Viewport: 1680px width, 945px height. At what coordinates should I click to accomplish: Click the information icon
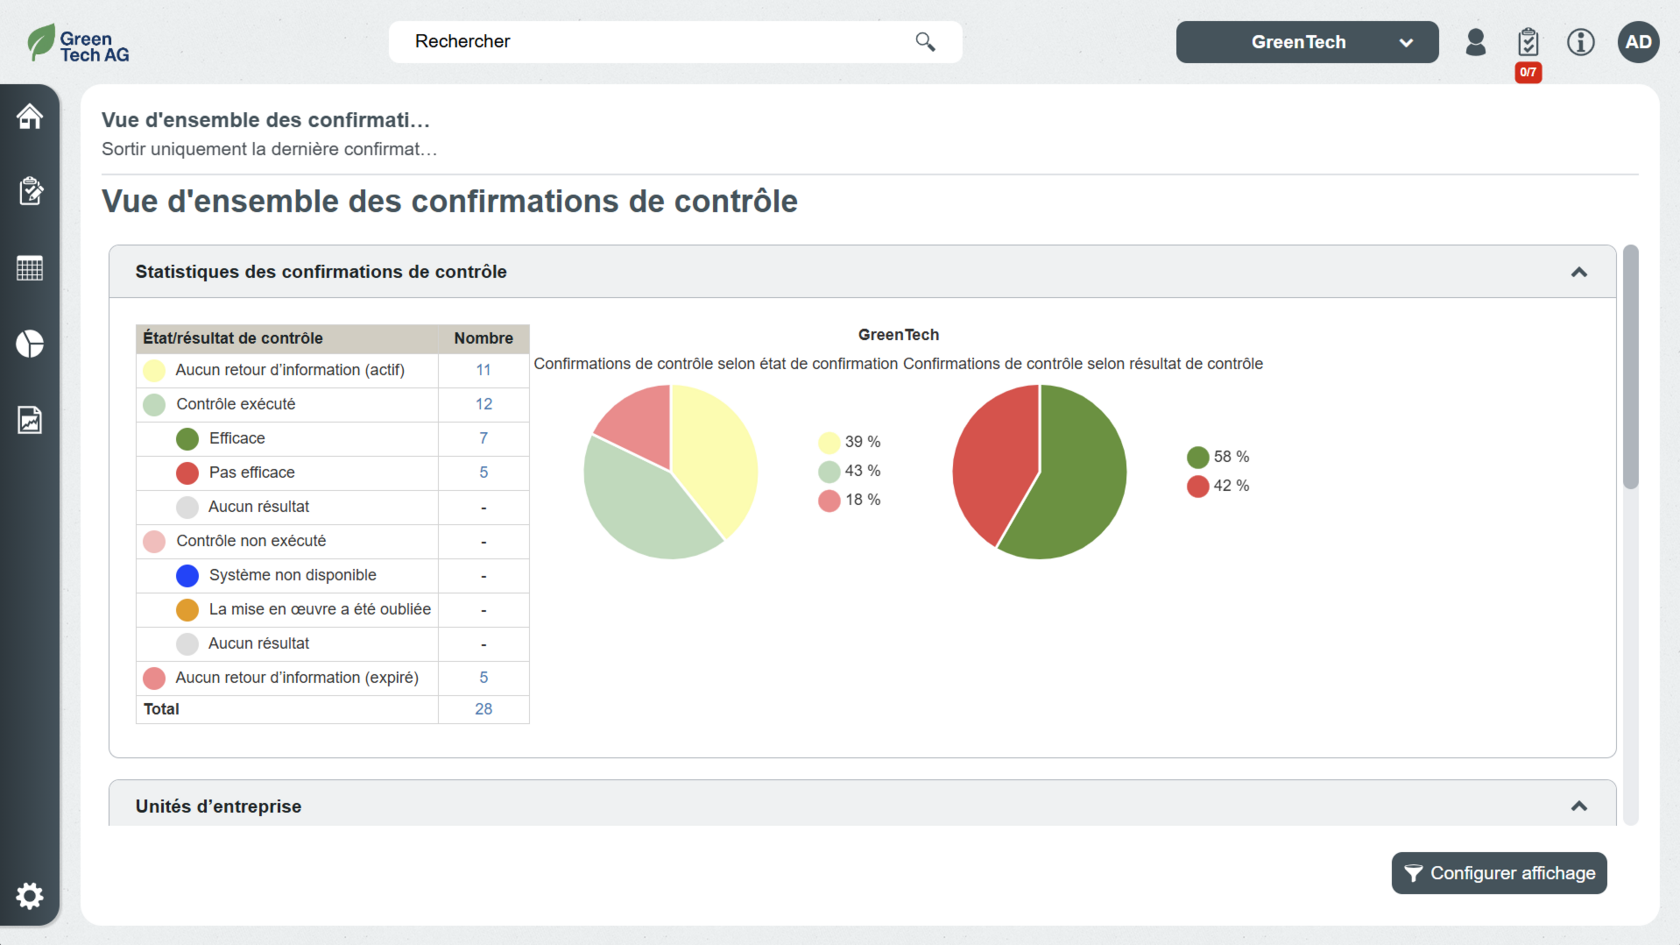click(x=1580, y=42)
